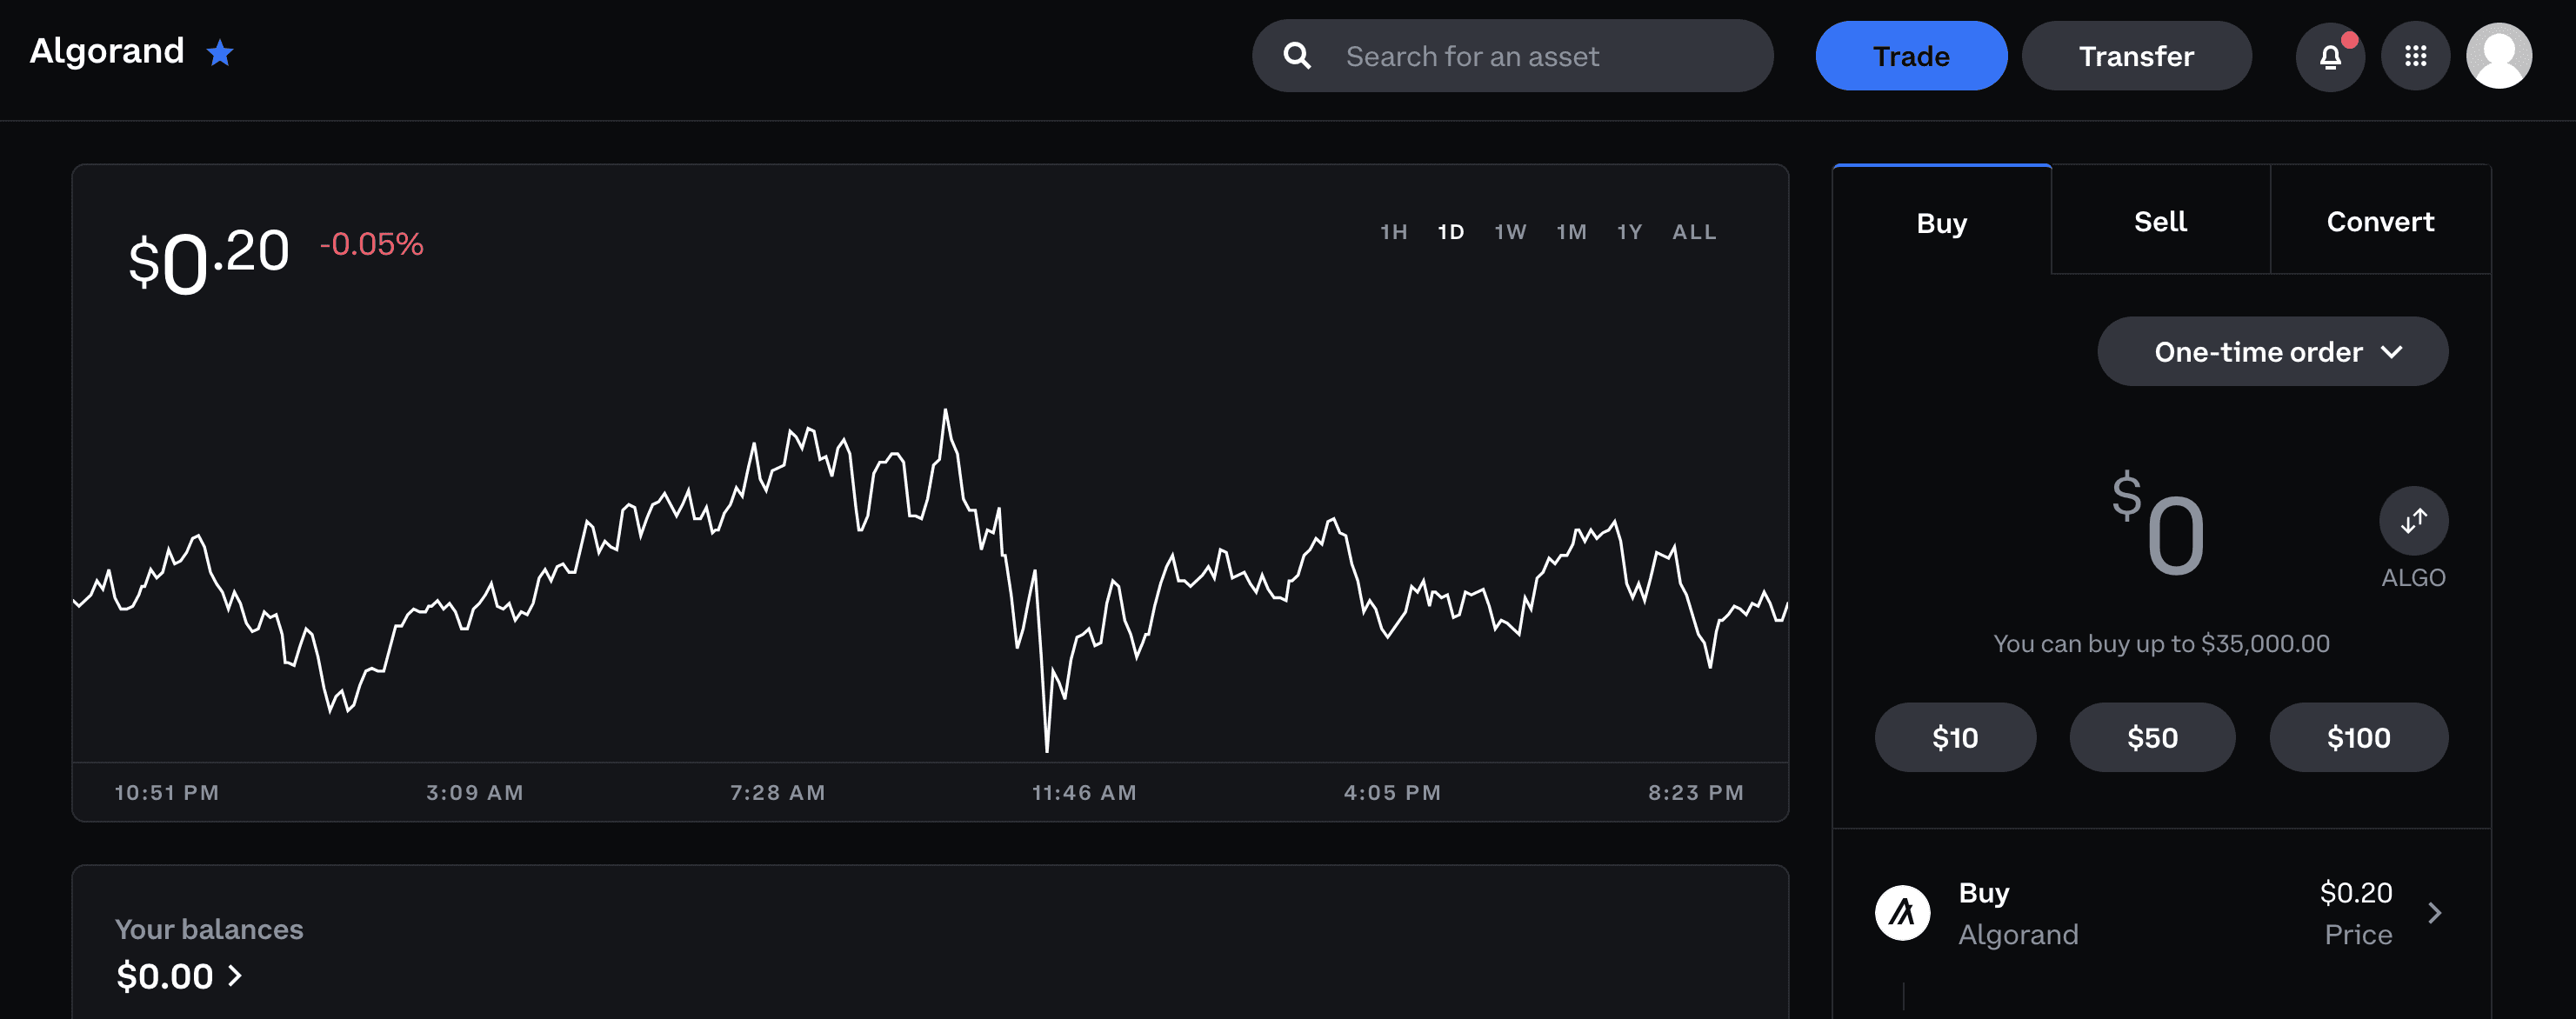Select the 1W chart range
Viewport: 2576px width, 1019px height.
click(1511, 232)
